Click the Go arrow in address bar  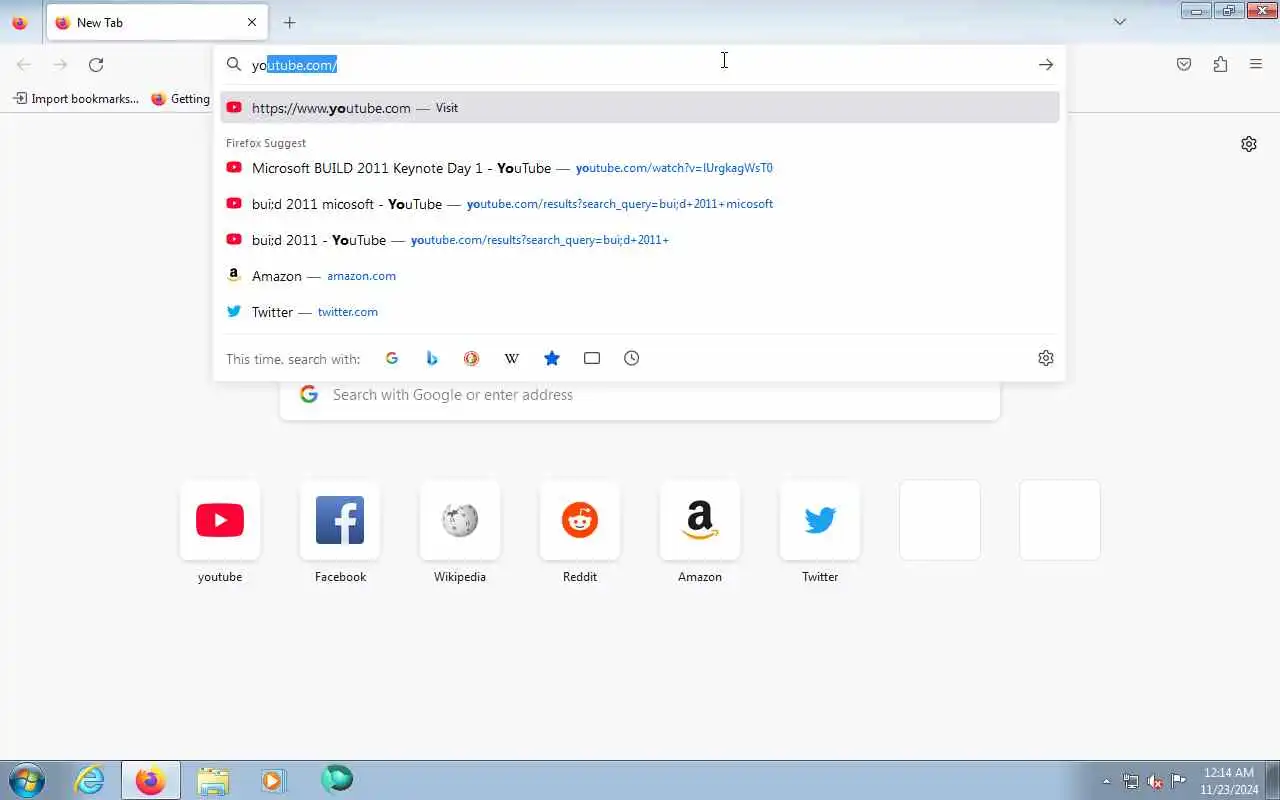pos(1046,65)
